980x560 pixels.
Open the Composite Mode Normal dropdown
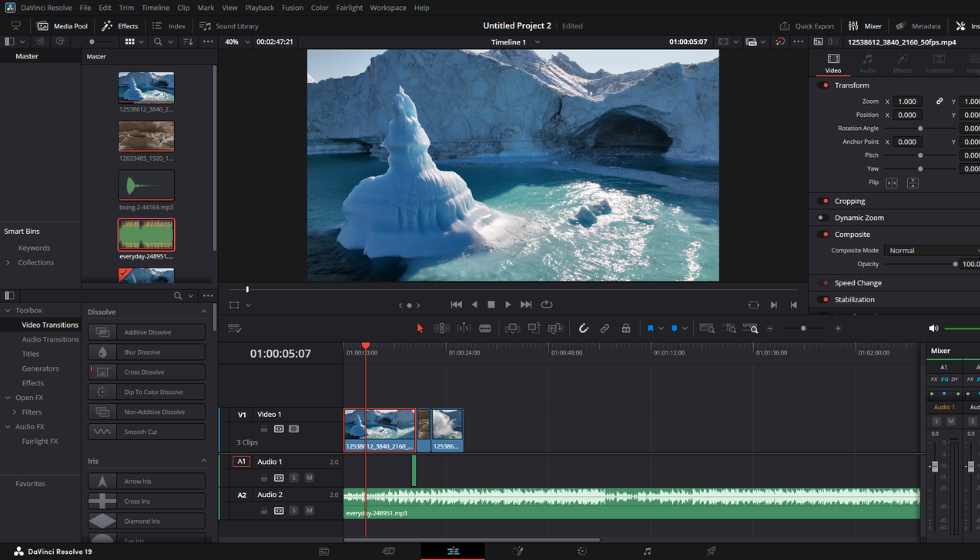coord(932,250)
